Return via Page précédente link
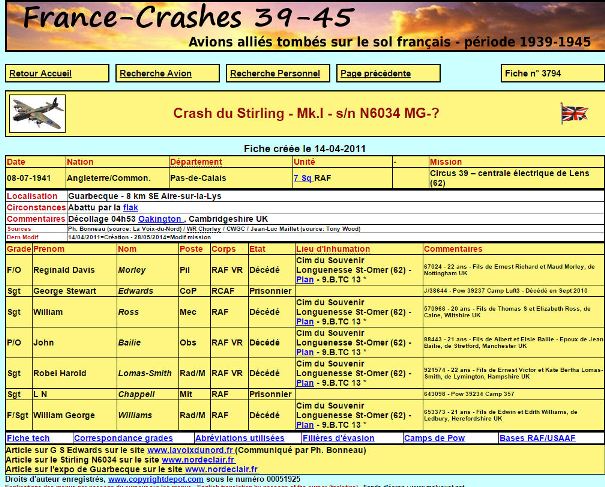Screen dimensions: 605x487 (x=375, y=73)
